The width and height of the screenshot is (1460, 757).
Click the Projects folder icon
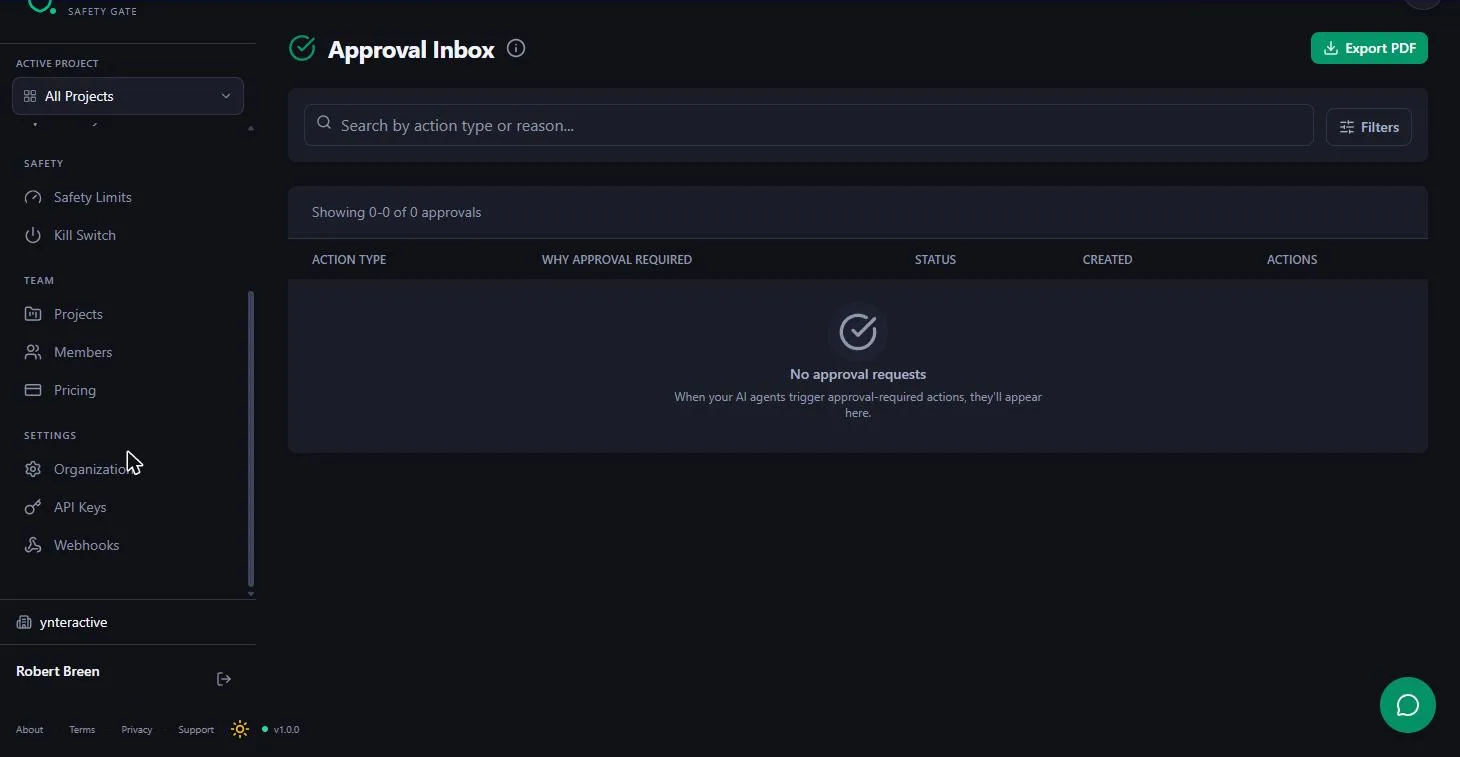click(33, 314)
